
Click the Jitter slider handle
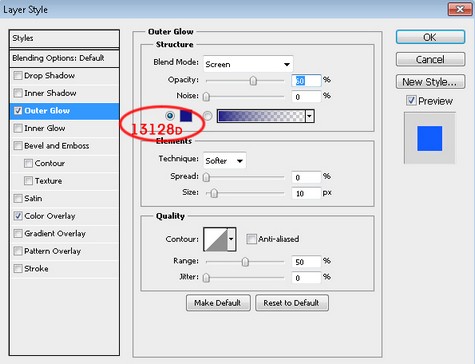[206, 278]
